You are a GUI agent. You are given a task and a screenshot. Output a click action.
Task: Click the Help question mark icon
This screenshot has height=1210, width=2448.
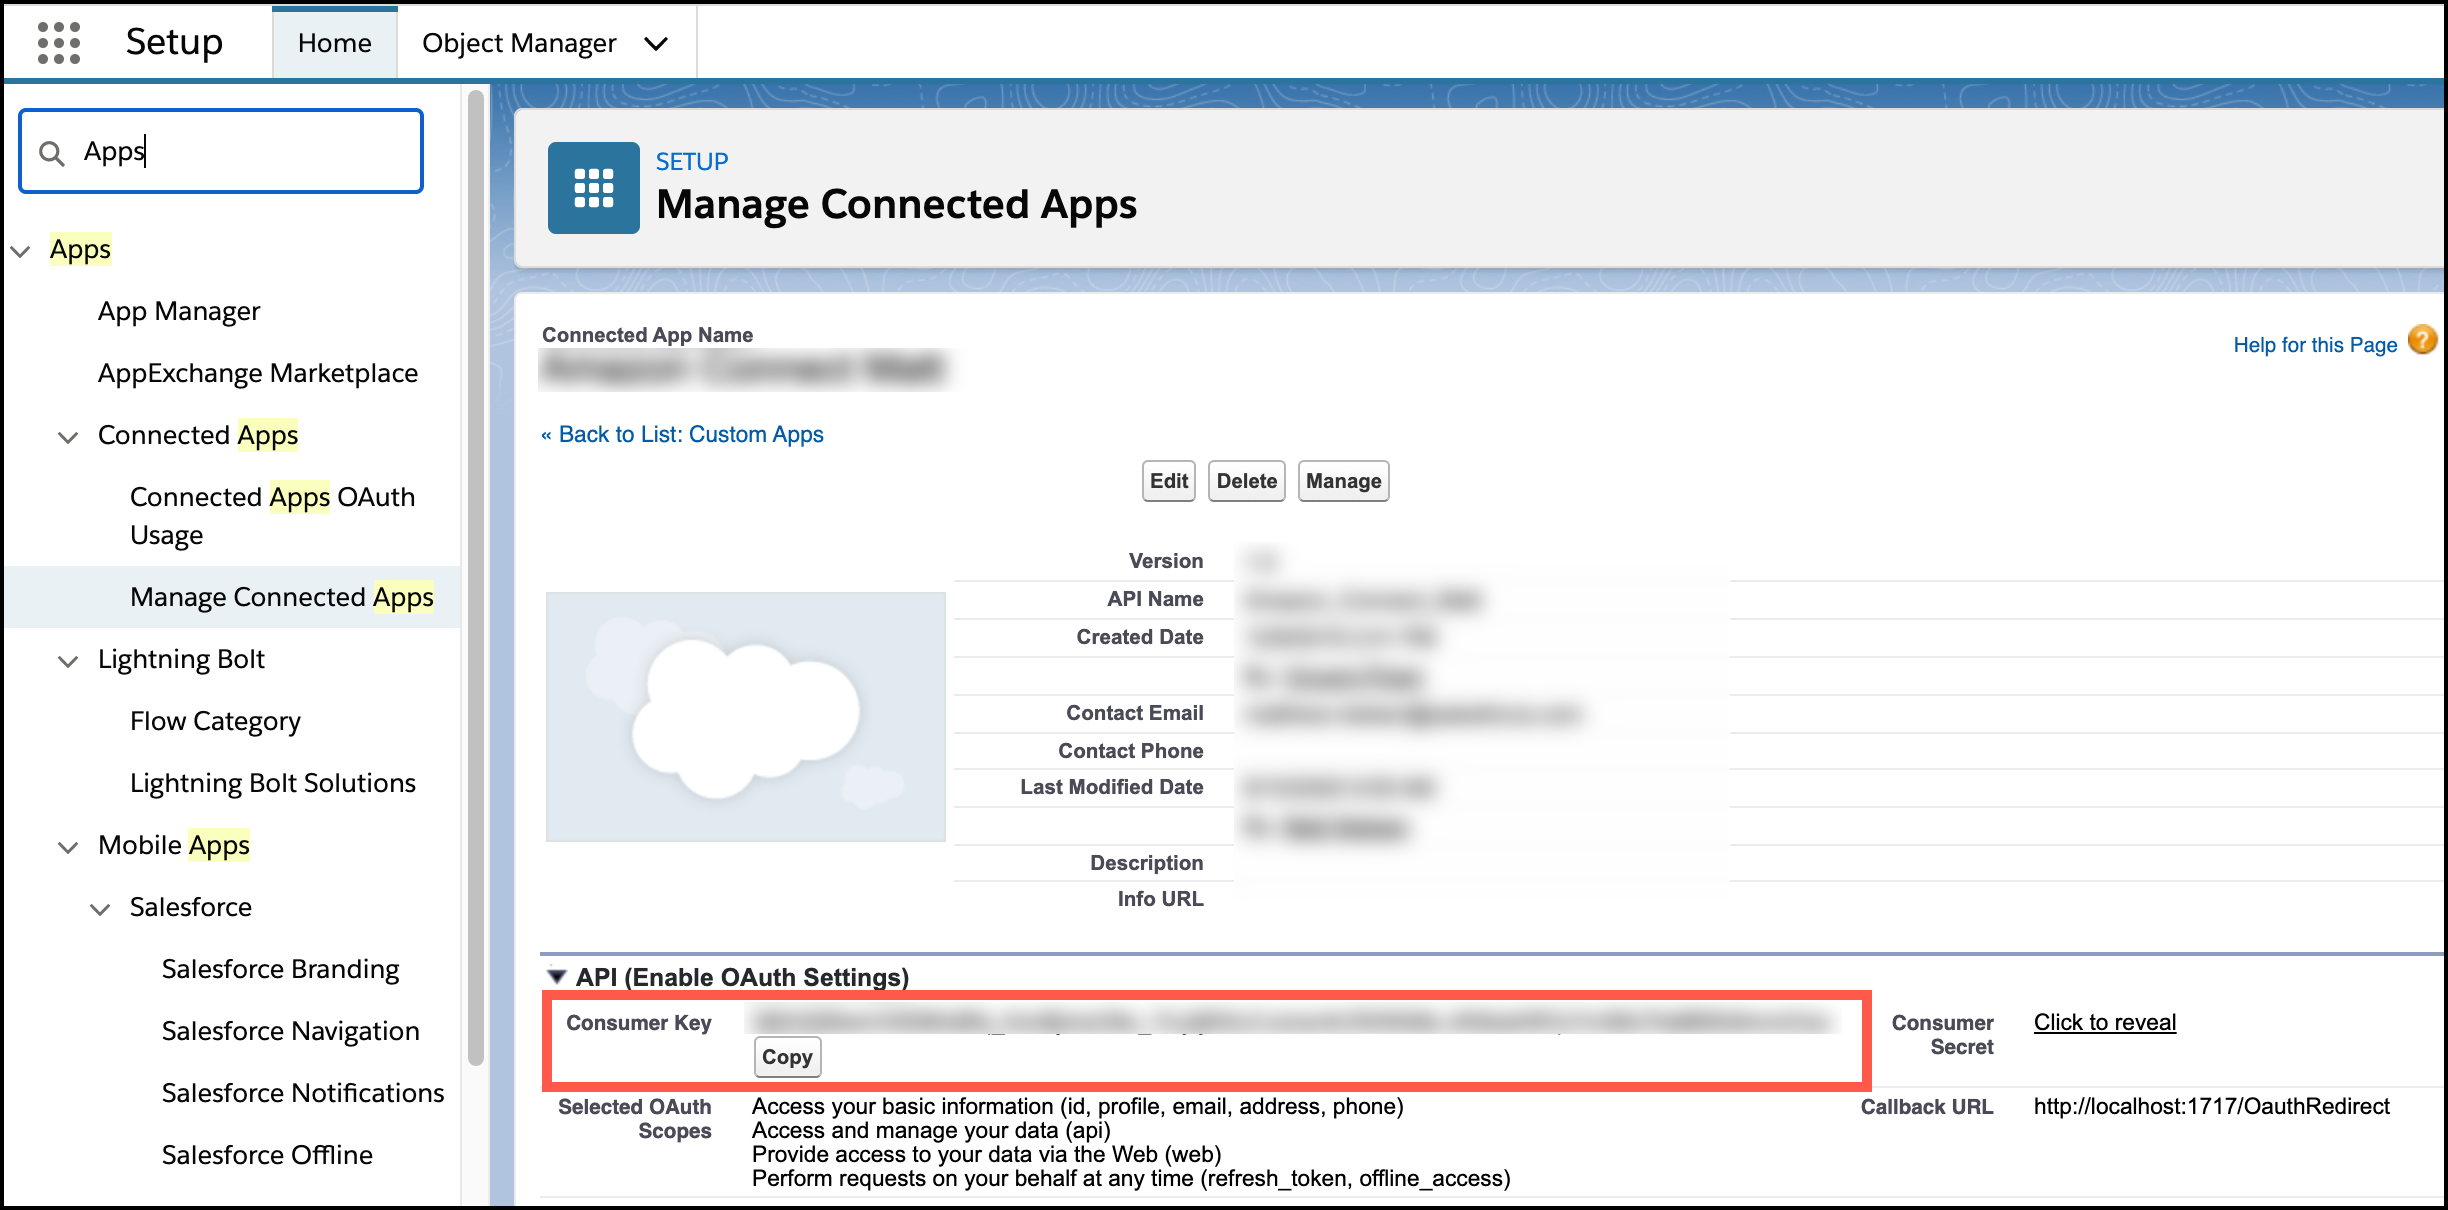click(2421, 341)
